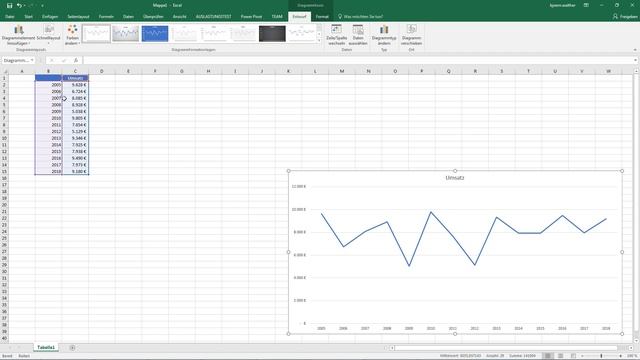Expand the chart styles gallery more arrow
Viewport: 640px width, 360px height.
319,40
